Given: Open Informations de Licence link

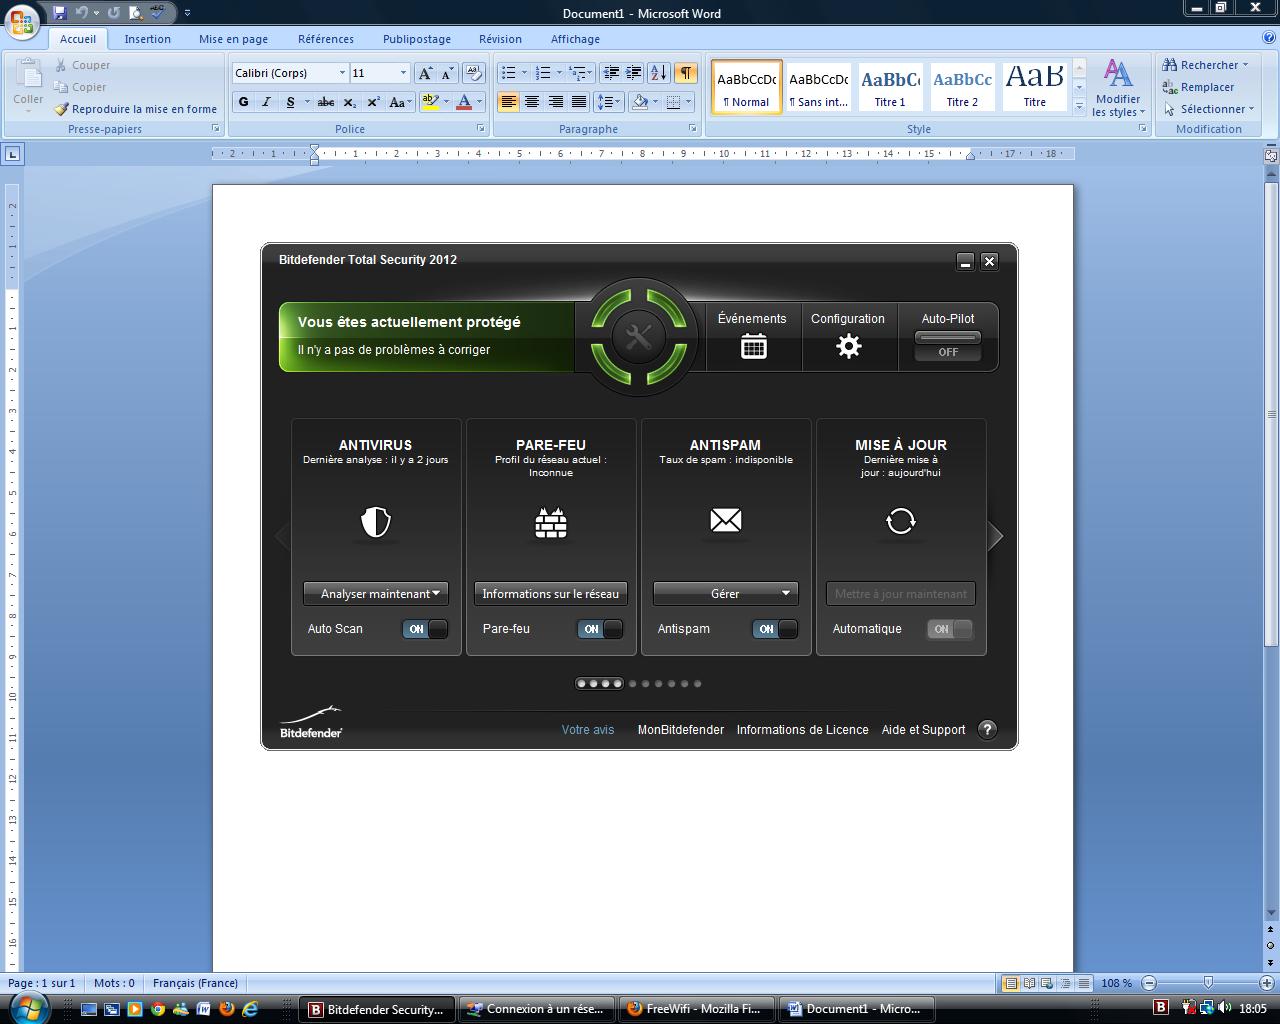Looking at the screenshot, I should point(803,729).
